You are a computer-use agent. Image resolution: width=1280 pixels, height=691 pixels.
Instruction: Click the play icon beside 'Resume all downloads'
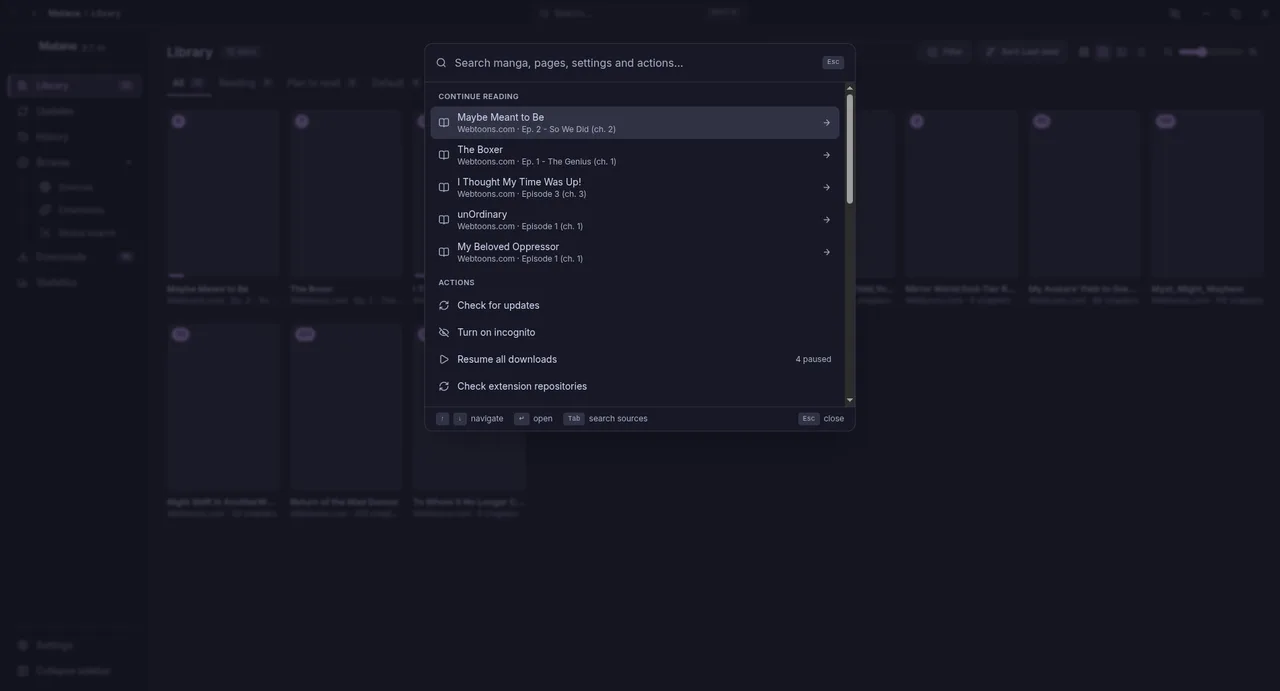click(444, 359)
